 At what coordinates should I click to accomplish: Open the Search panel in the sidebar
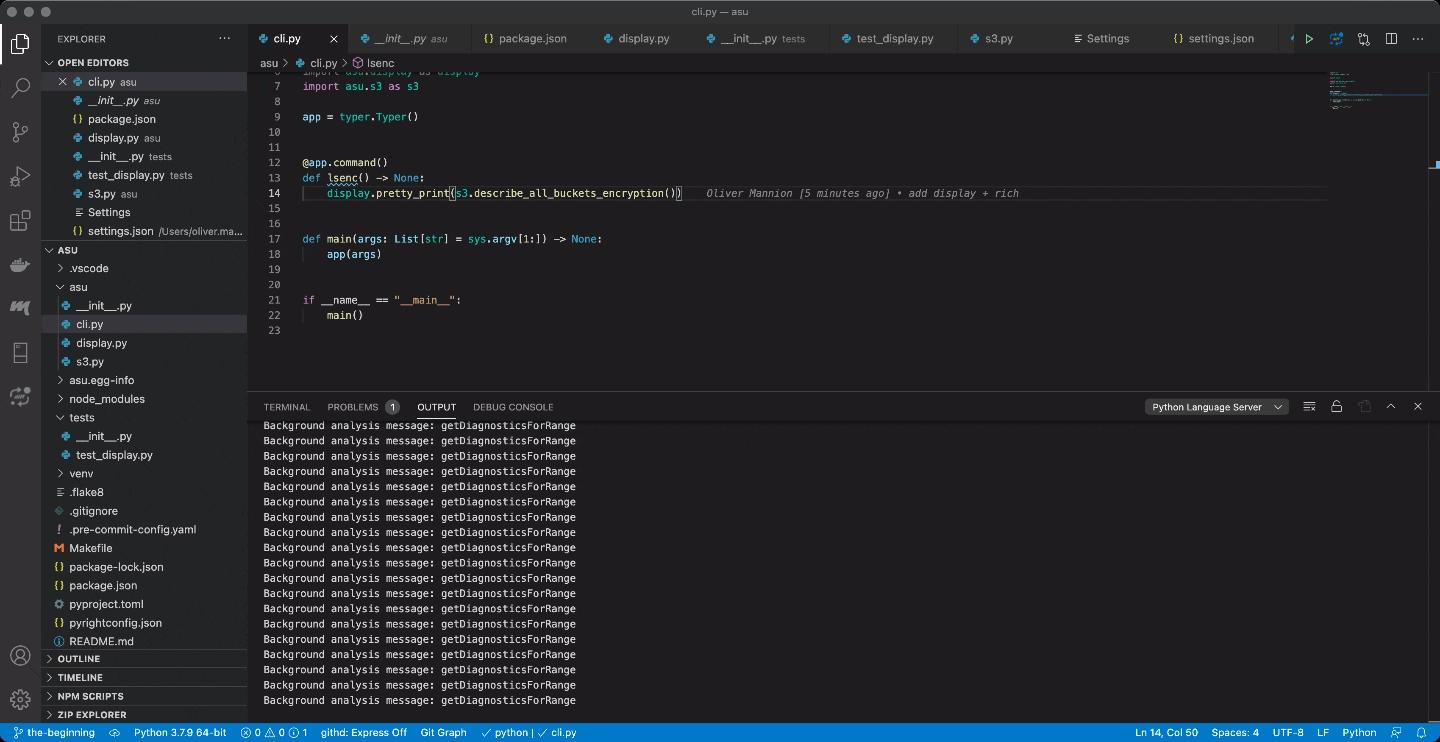(x=20, y=88)
